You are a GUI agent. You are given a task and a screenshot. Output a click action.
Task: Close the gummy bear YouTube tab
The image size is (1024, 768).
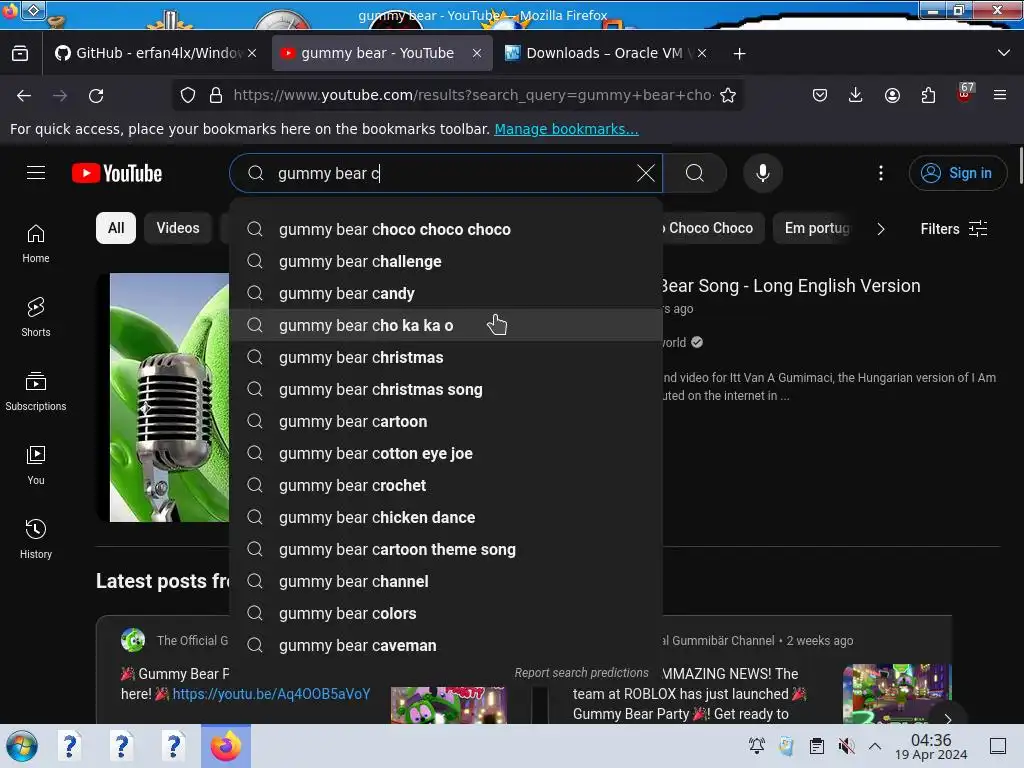click(x=477, y=54)
